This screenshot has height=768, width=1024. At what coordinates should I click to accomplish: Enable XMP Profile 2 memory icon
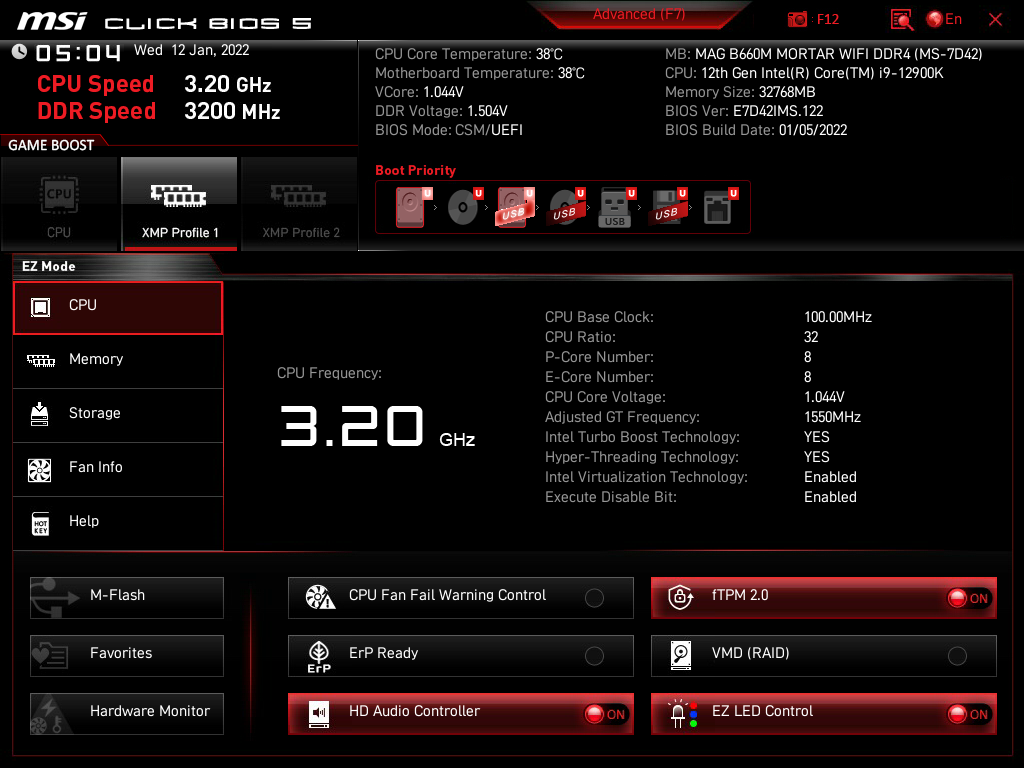(x=299, y=195)
